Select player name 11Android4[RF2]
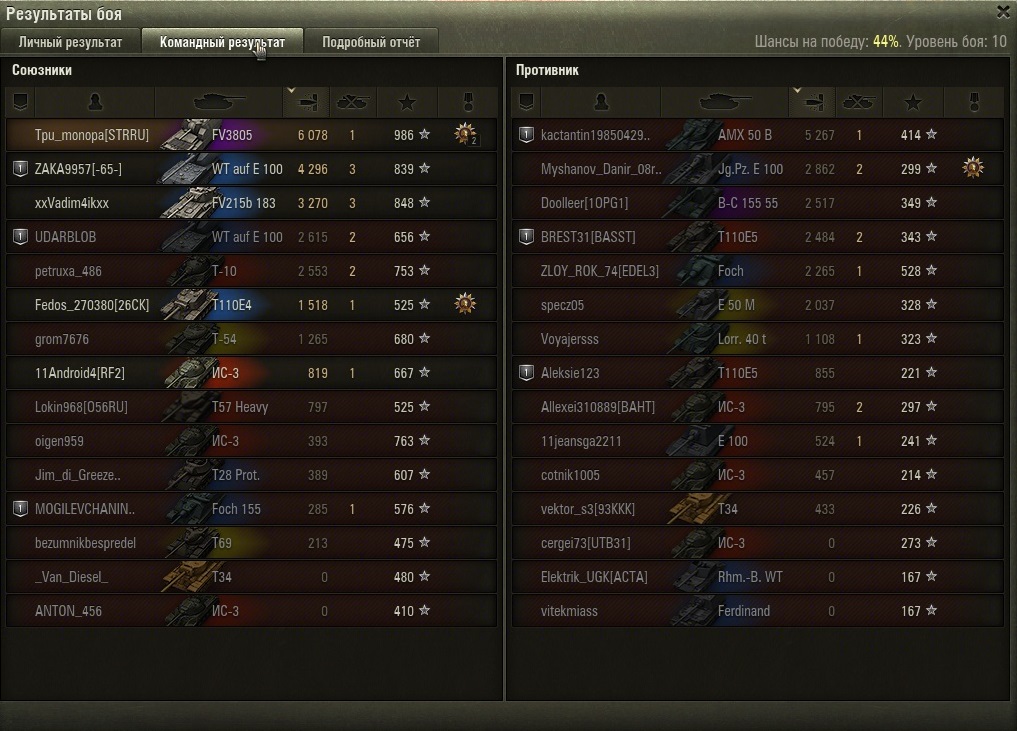1017x731 pixels. (x=79, y=373)
